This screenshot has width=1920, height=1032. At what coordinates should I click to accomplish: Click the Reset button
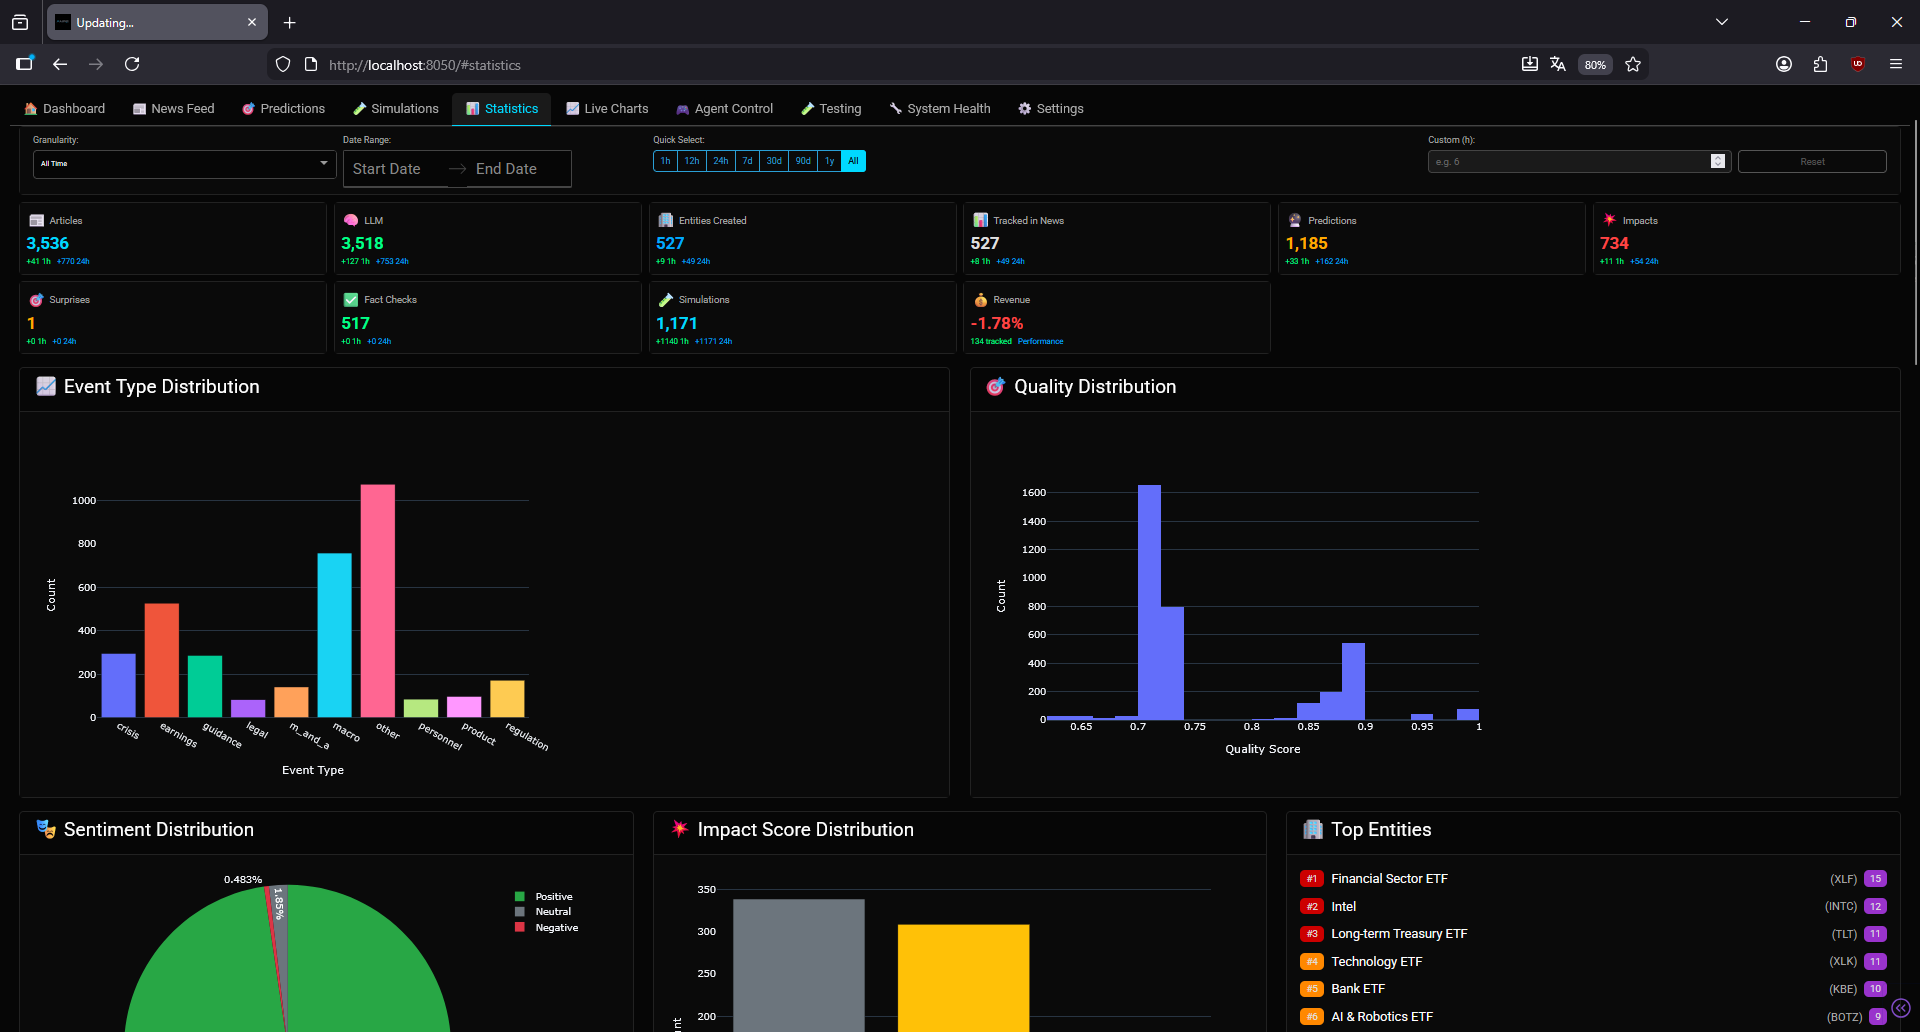click(x=1812, y=162)
